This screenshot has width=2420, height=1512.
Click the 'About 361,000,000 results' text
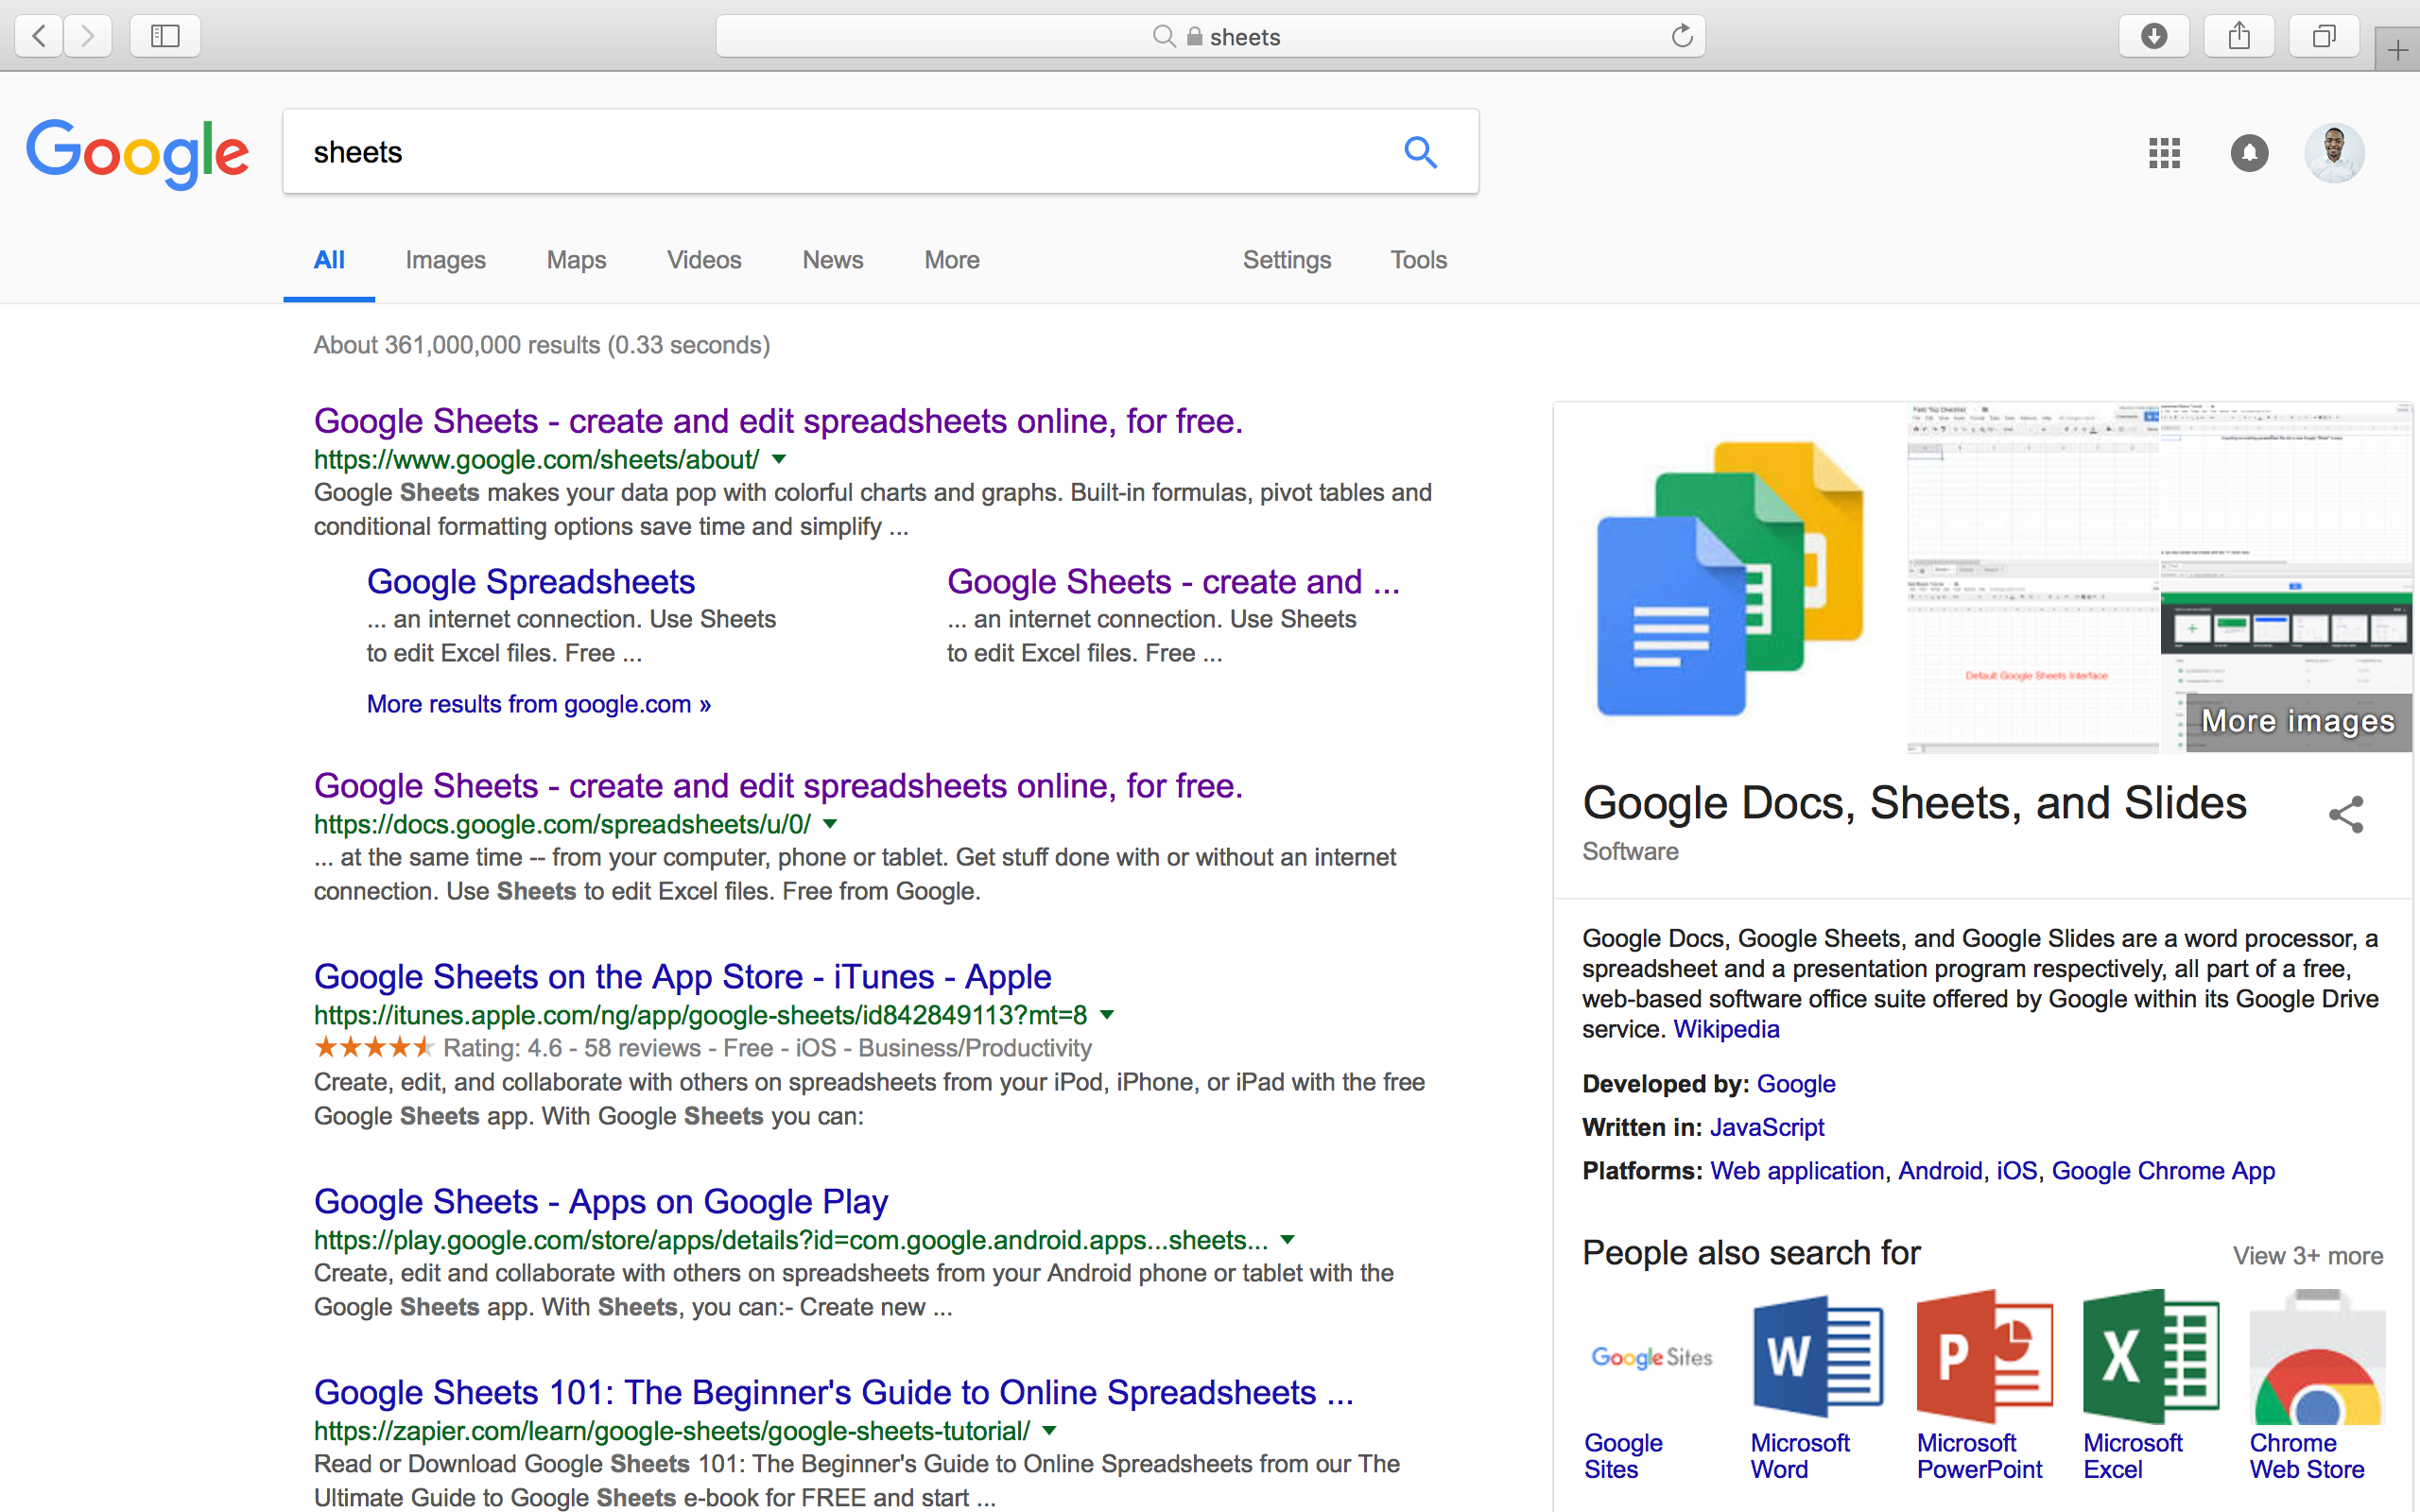[x=542, y=345]
